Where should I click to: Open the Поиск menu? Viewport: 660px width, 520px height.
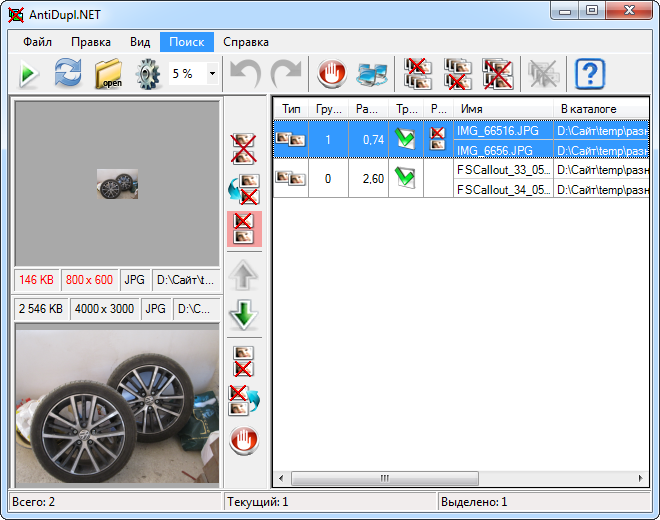(187, 42)
